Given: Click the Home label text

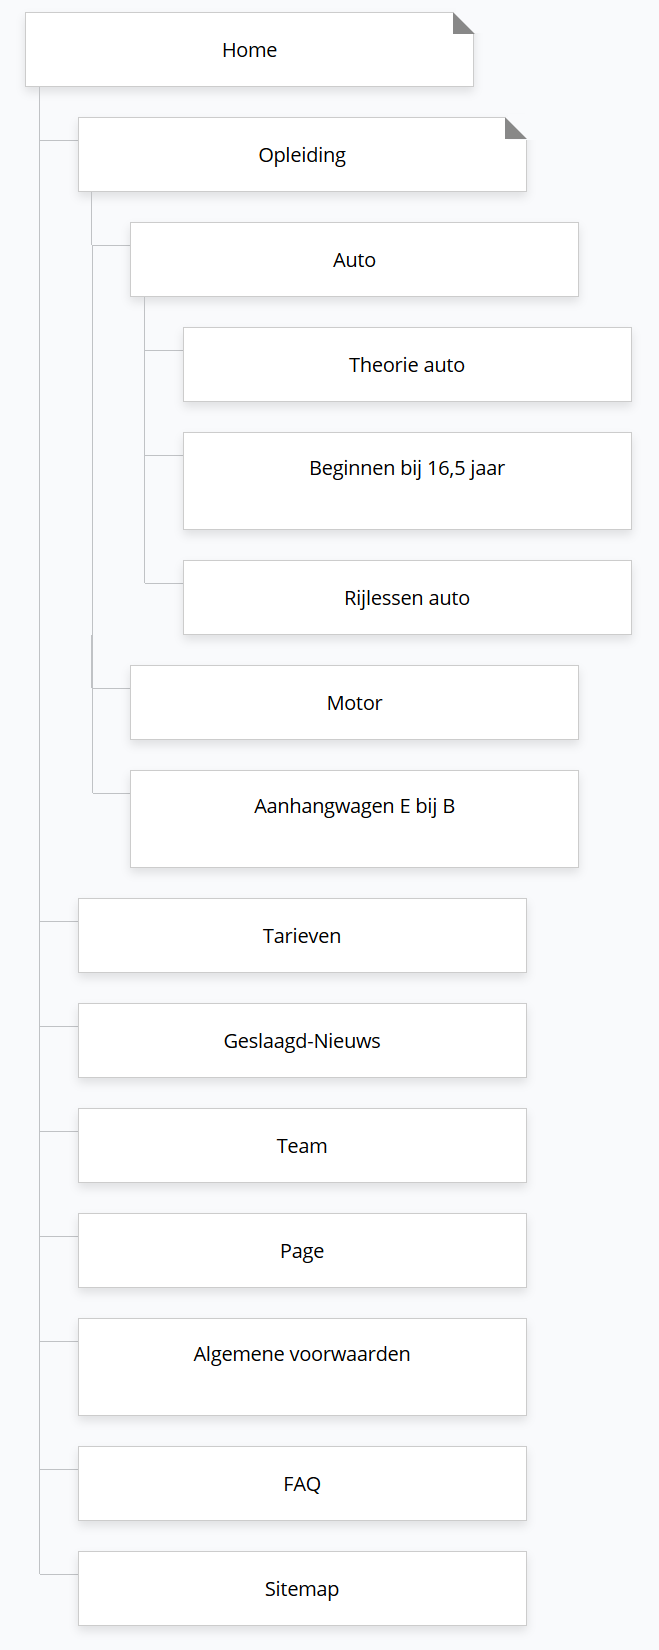Looking at the screenshot, I should coord(249,50).
